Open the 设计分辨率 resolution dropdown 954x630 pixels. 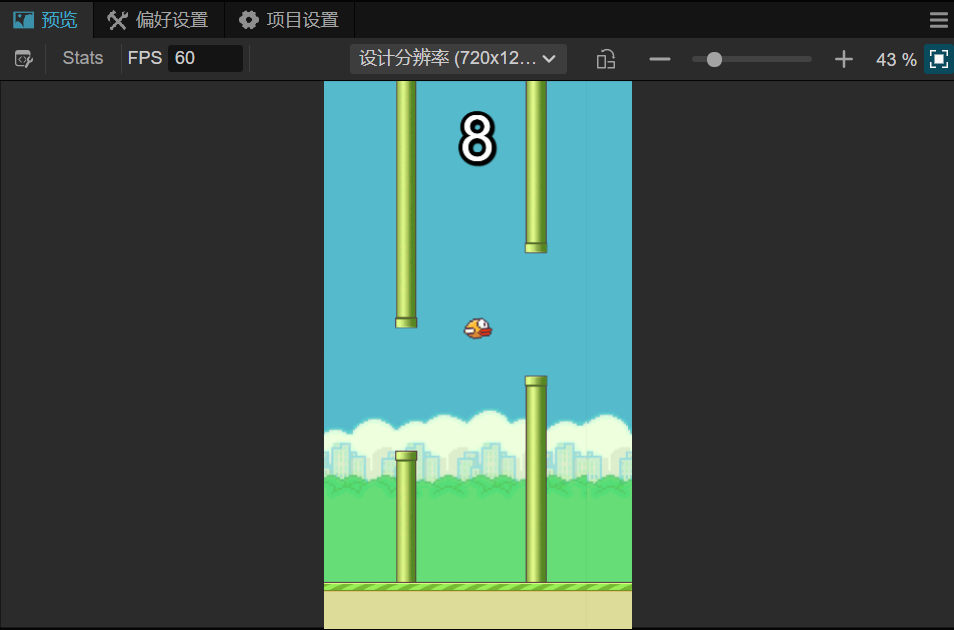coord(458,59)
